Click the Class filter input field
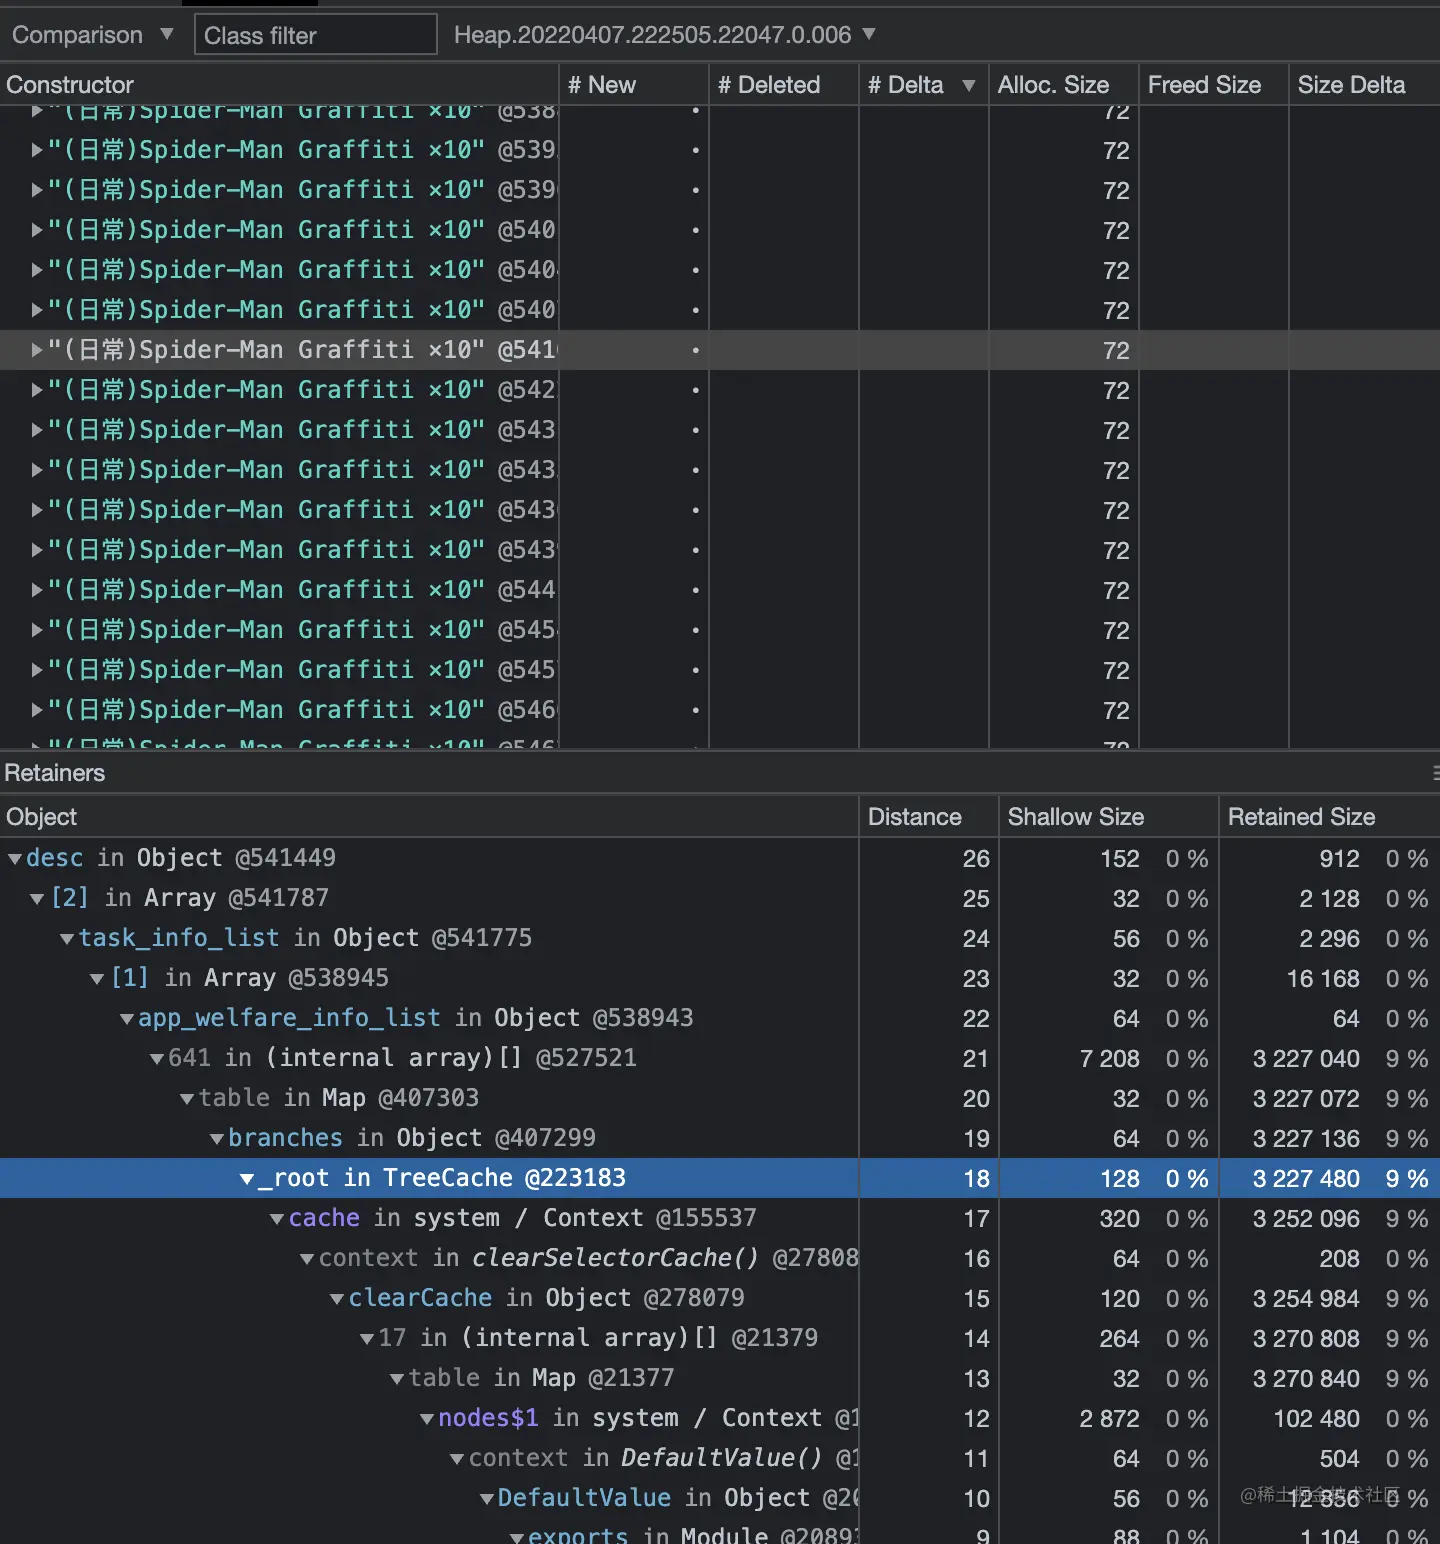Image resolution: width=1440 pixels, height=1544 pixels. click(x=315, y=35)
